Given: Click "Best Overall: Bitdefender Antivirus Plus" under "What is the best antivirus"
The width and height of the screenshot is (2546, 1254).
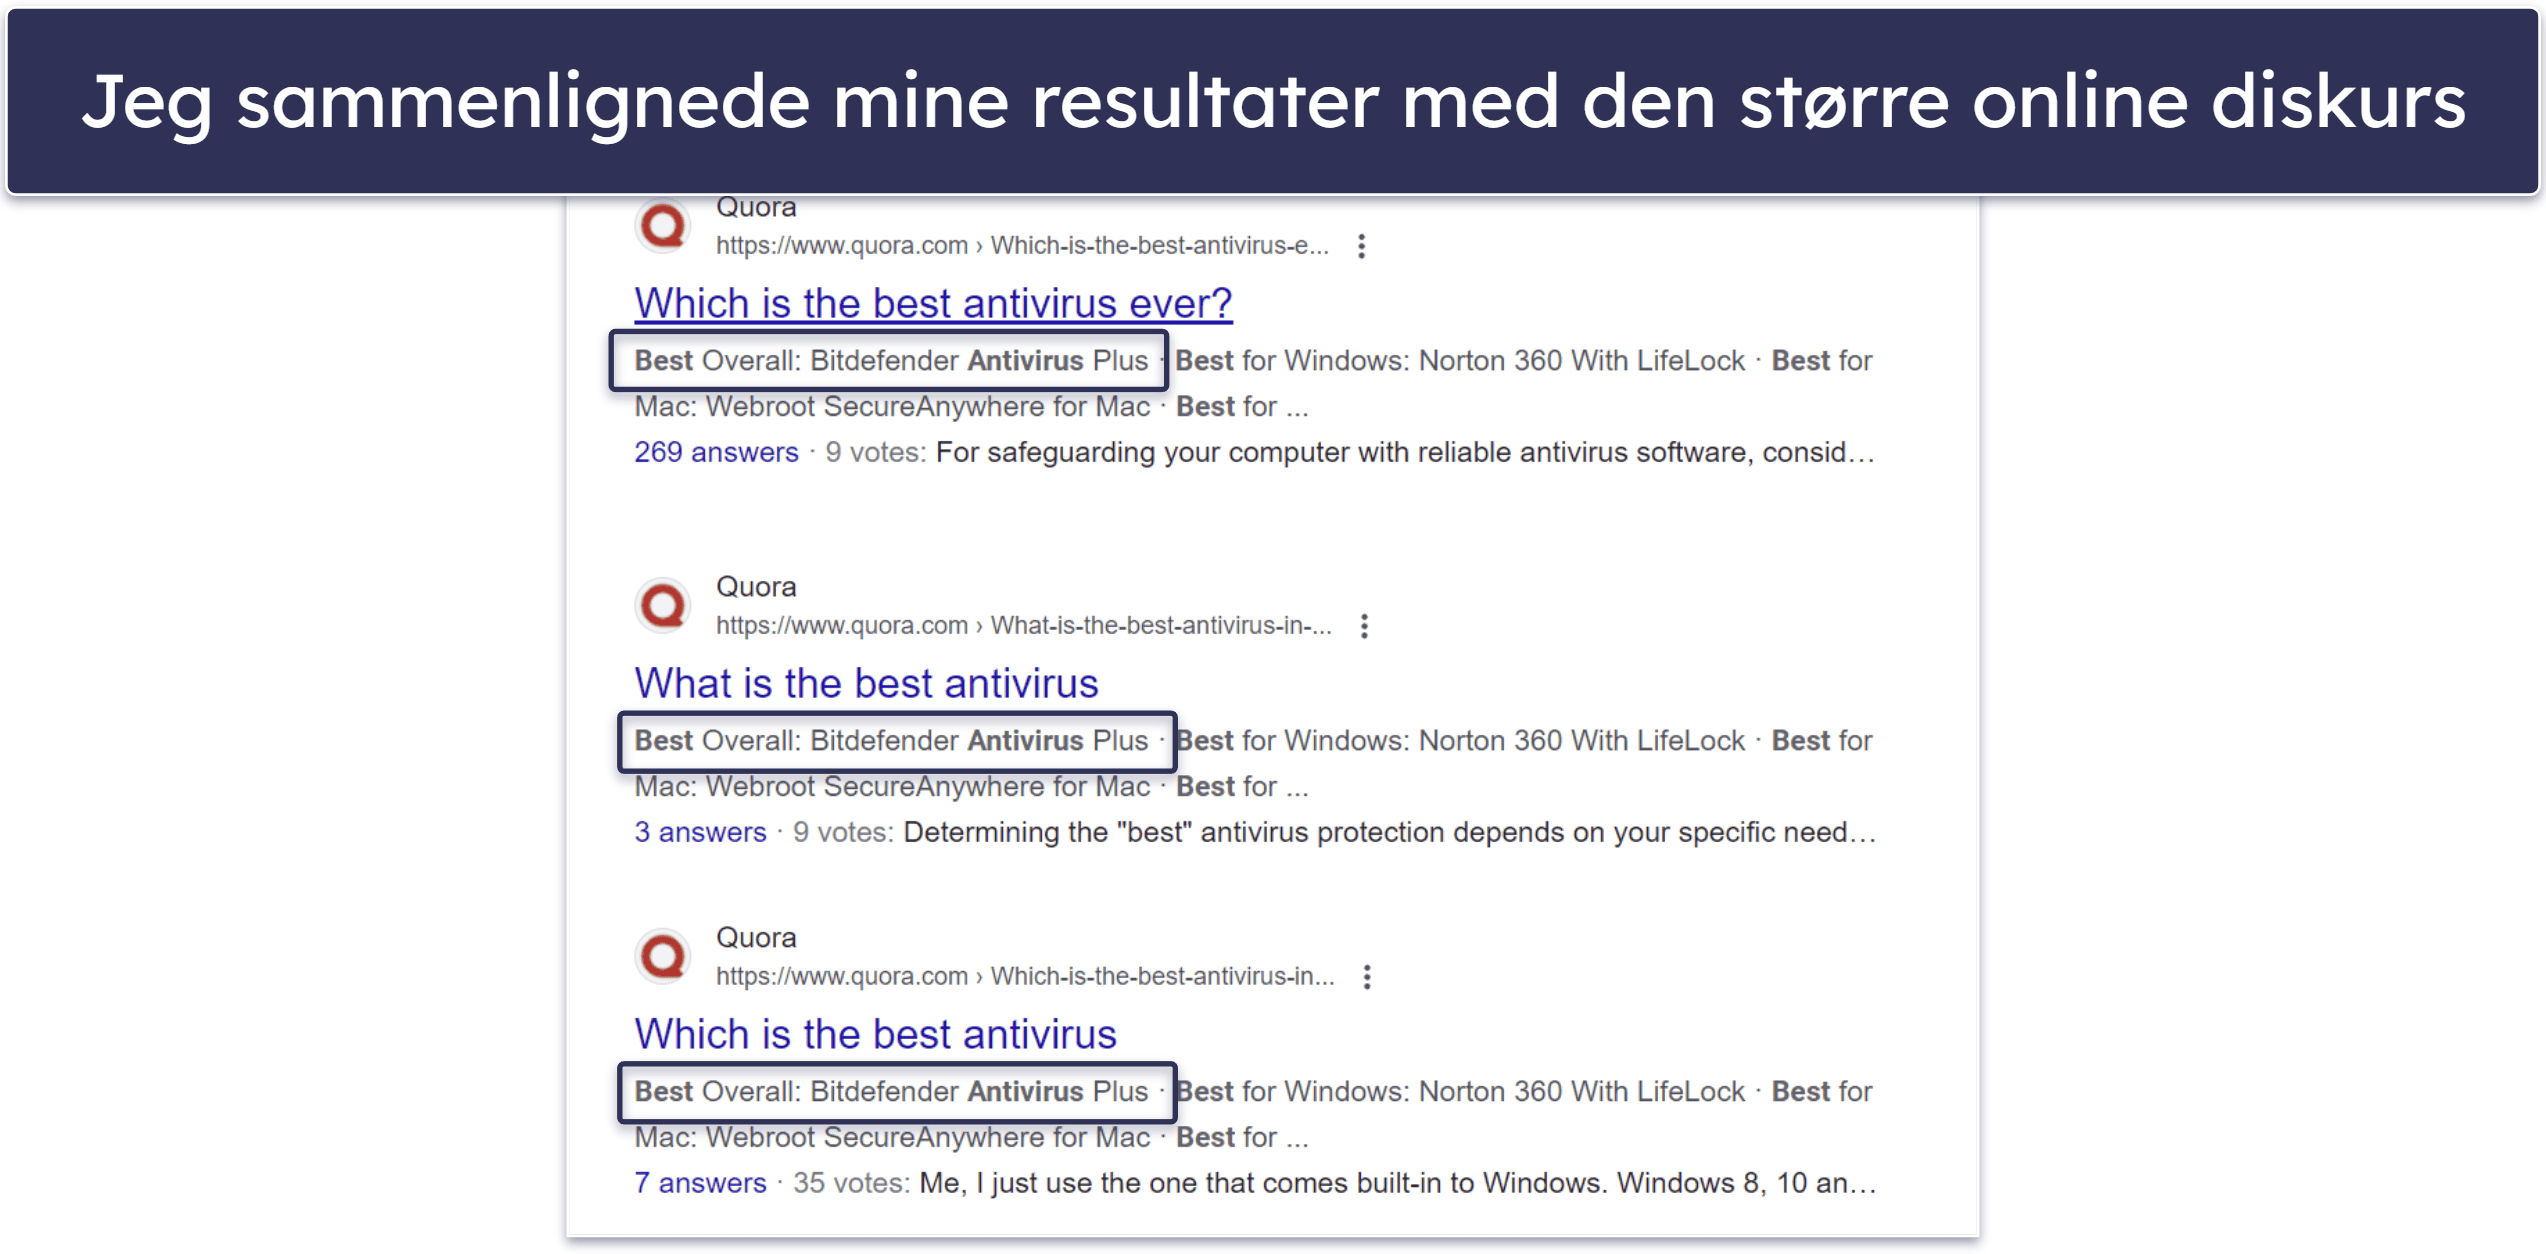Looking at the screenshot, I should pyautogui.click(x=890, y=741).
